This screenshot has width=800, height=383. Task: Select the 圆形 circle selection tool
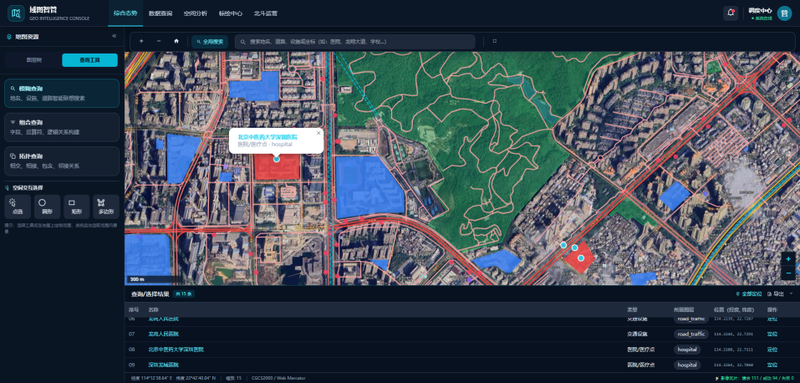pos(47,207)
